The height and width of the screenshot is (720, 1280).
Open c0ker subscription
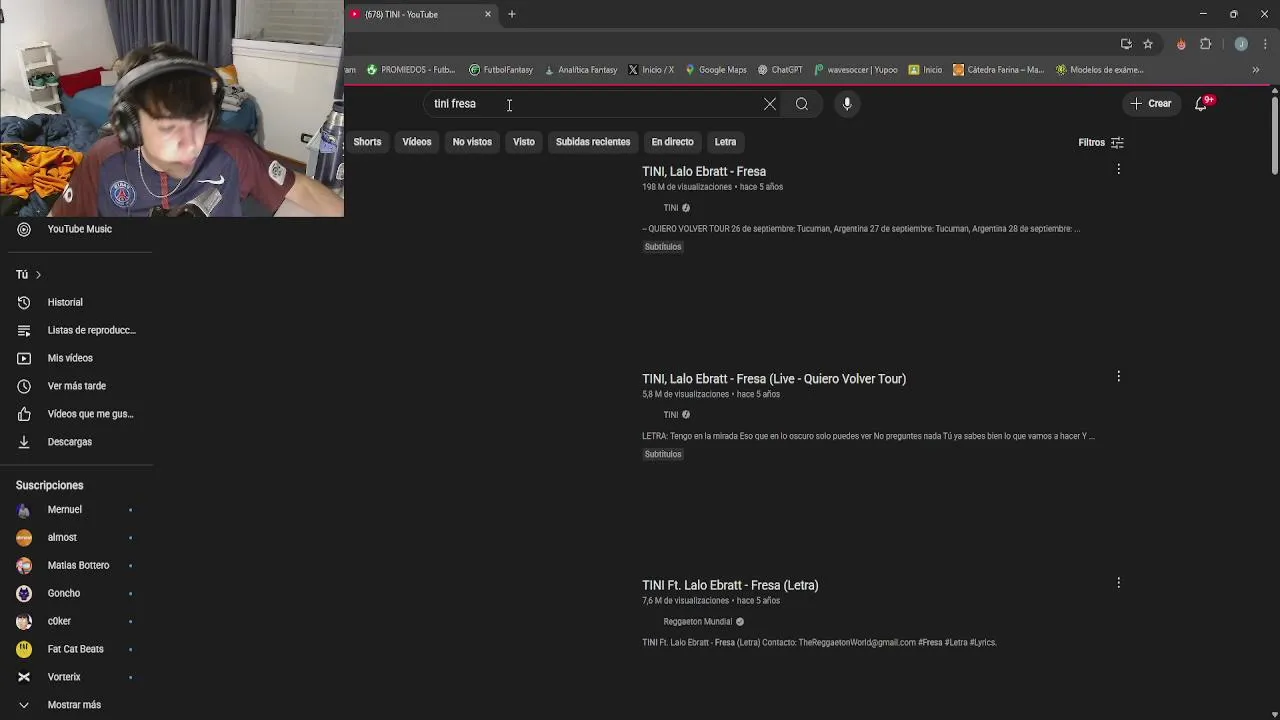[x=76, y=621]
